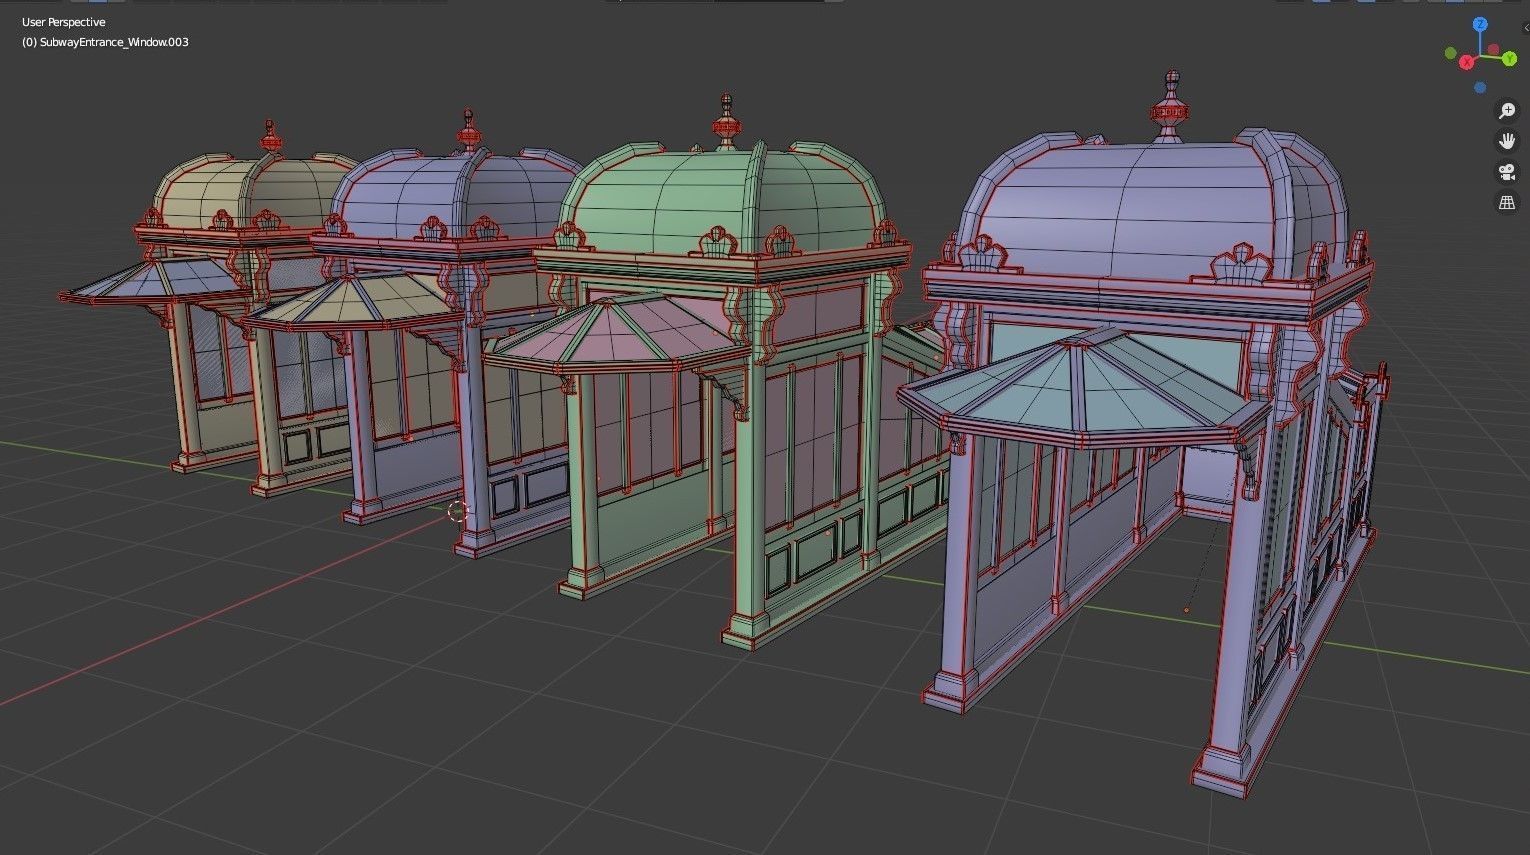This screenshot has width=1530, height=855.
Task: Click the zoom magnifier viewport button
Action: (x=1507, y=111)
